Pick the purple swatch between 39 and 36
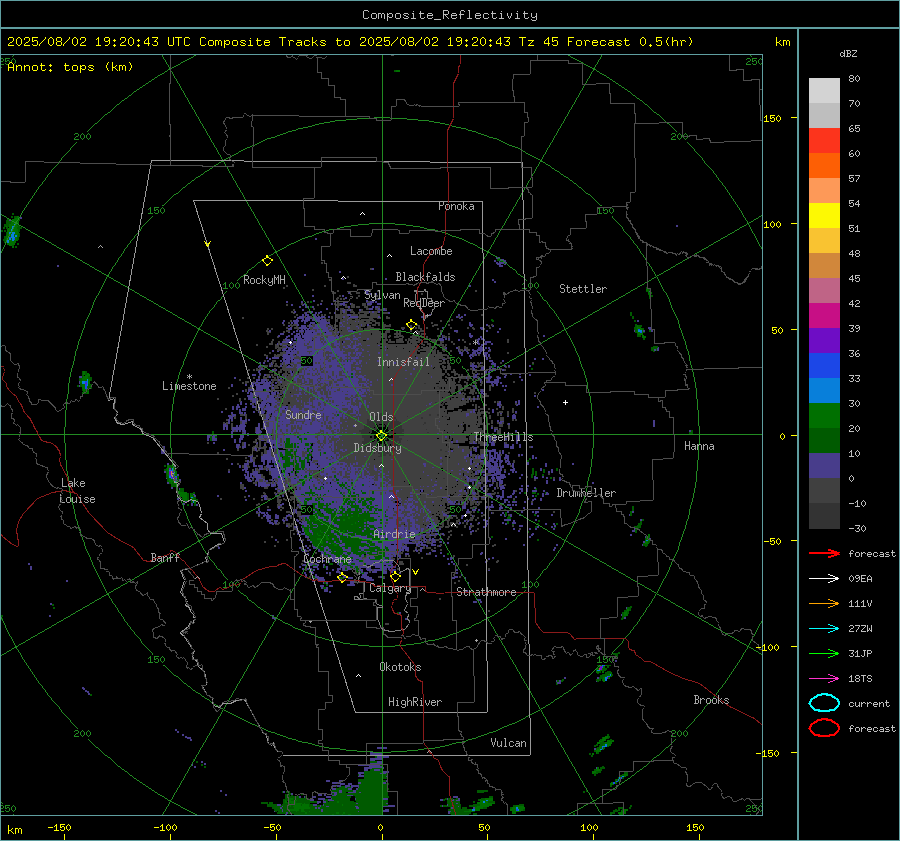 click(824, 340)
